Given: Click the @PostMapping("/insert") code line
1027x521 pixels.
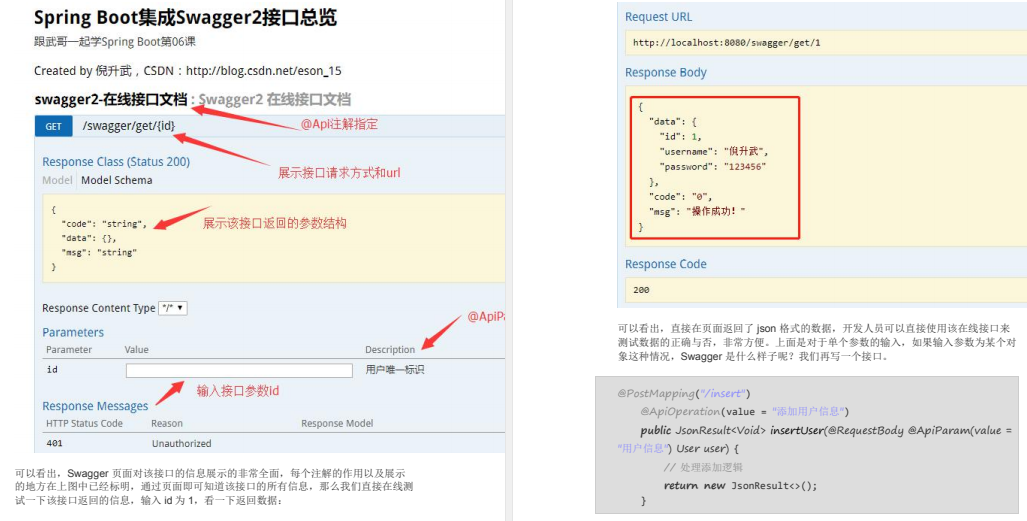Looking at the screenshot, I should 684,393.
